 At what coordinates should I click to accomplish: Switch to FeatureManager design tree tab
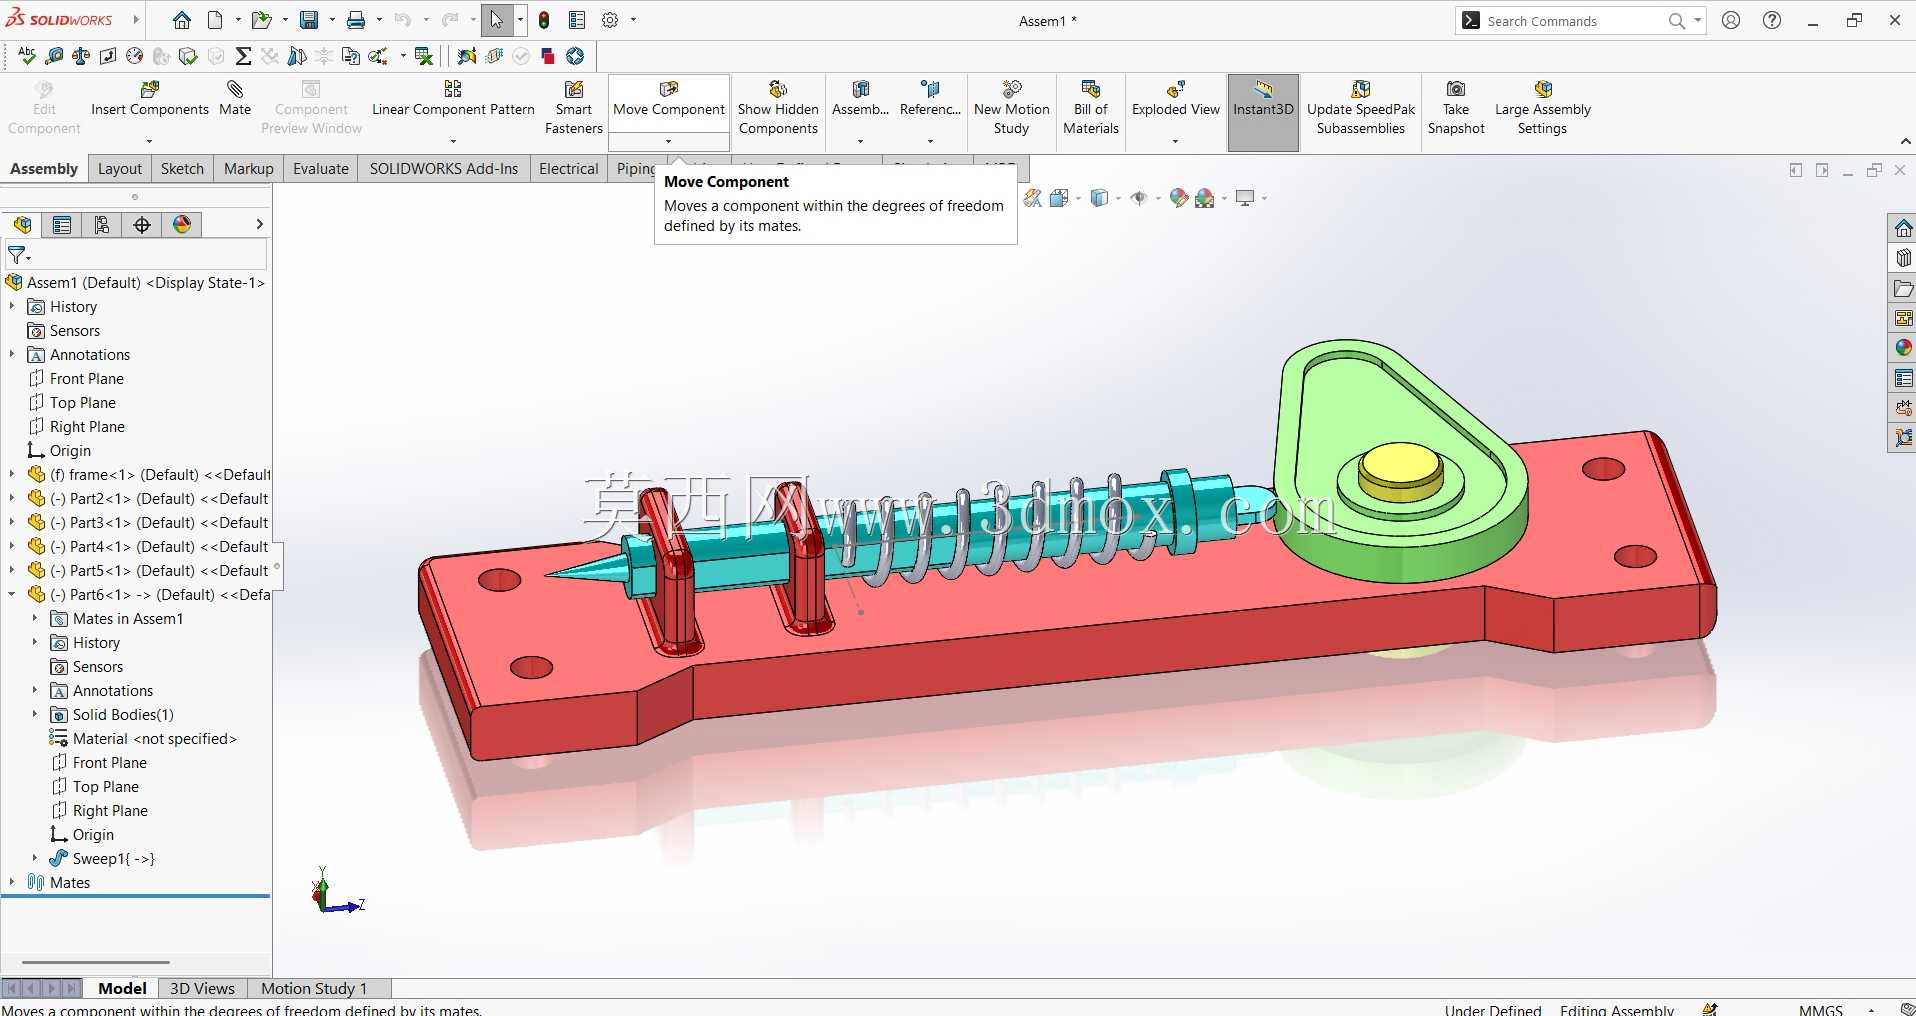click(22, 225)
